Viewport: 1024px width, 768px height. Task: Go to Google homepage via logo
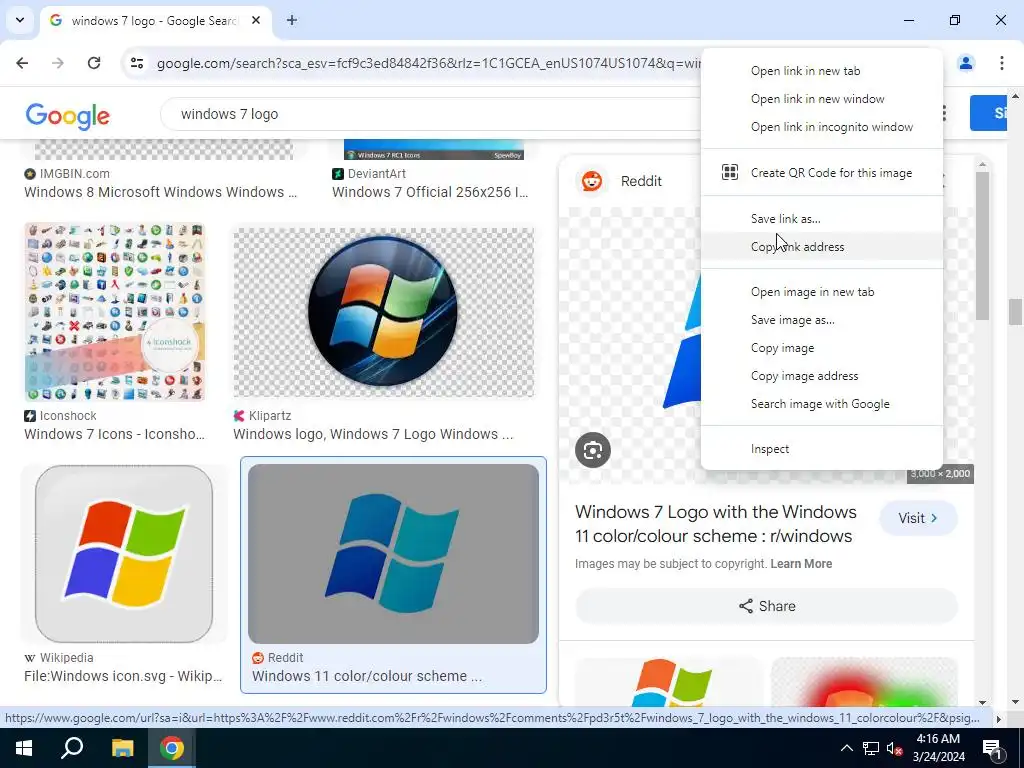coord(67,116)
